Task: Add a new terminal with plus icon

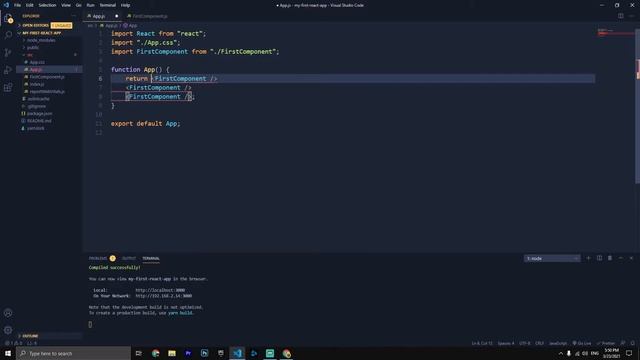Action: (x=588, y=258)
